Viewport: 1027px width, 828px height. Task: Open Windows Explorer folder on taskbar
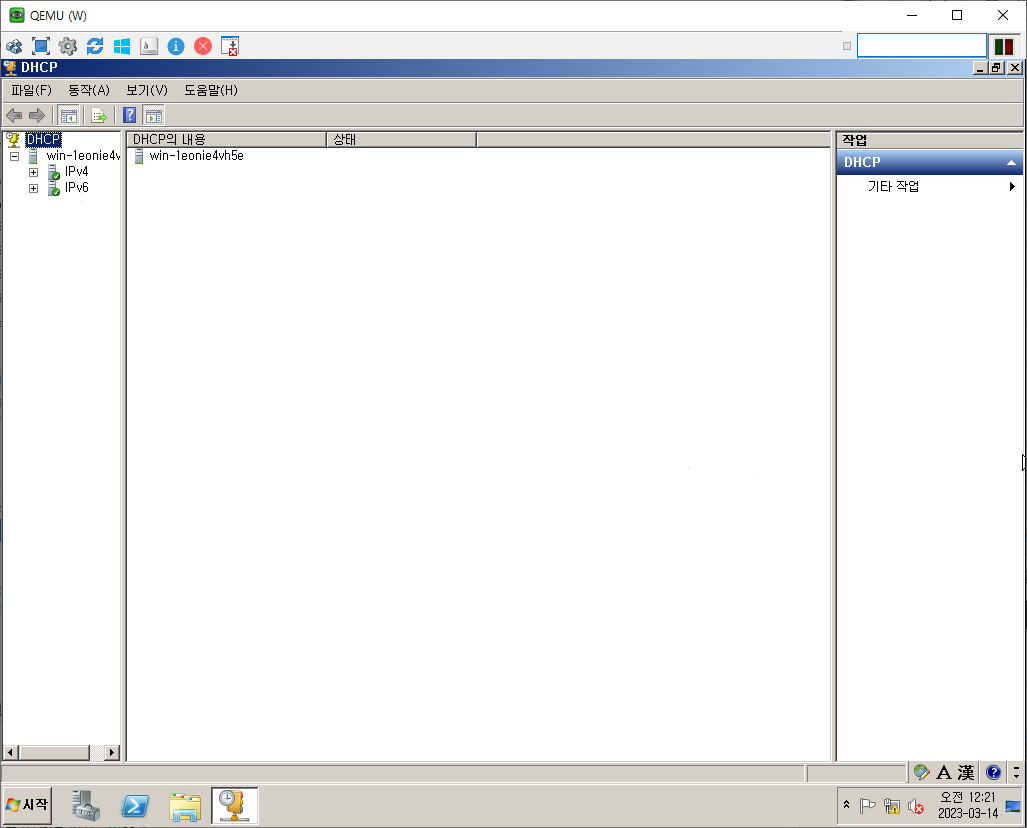pos(185,806)
